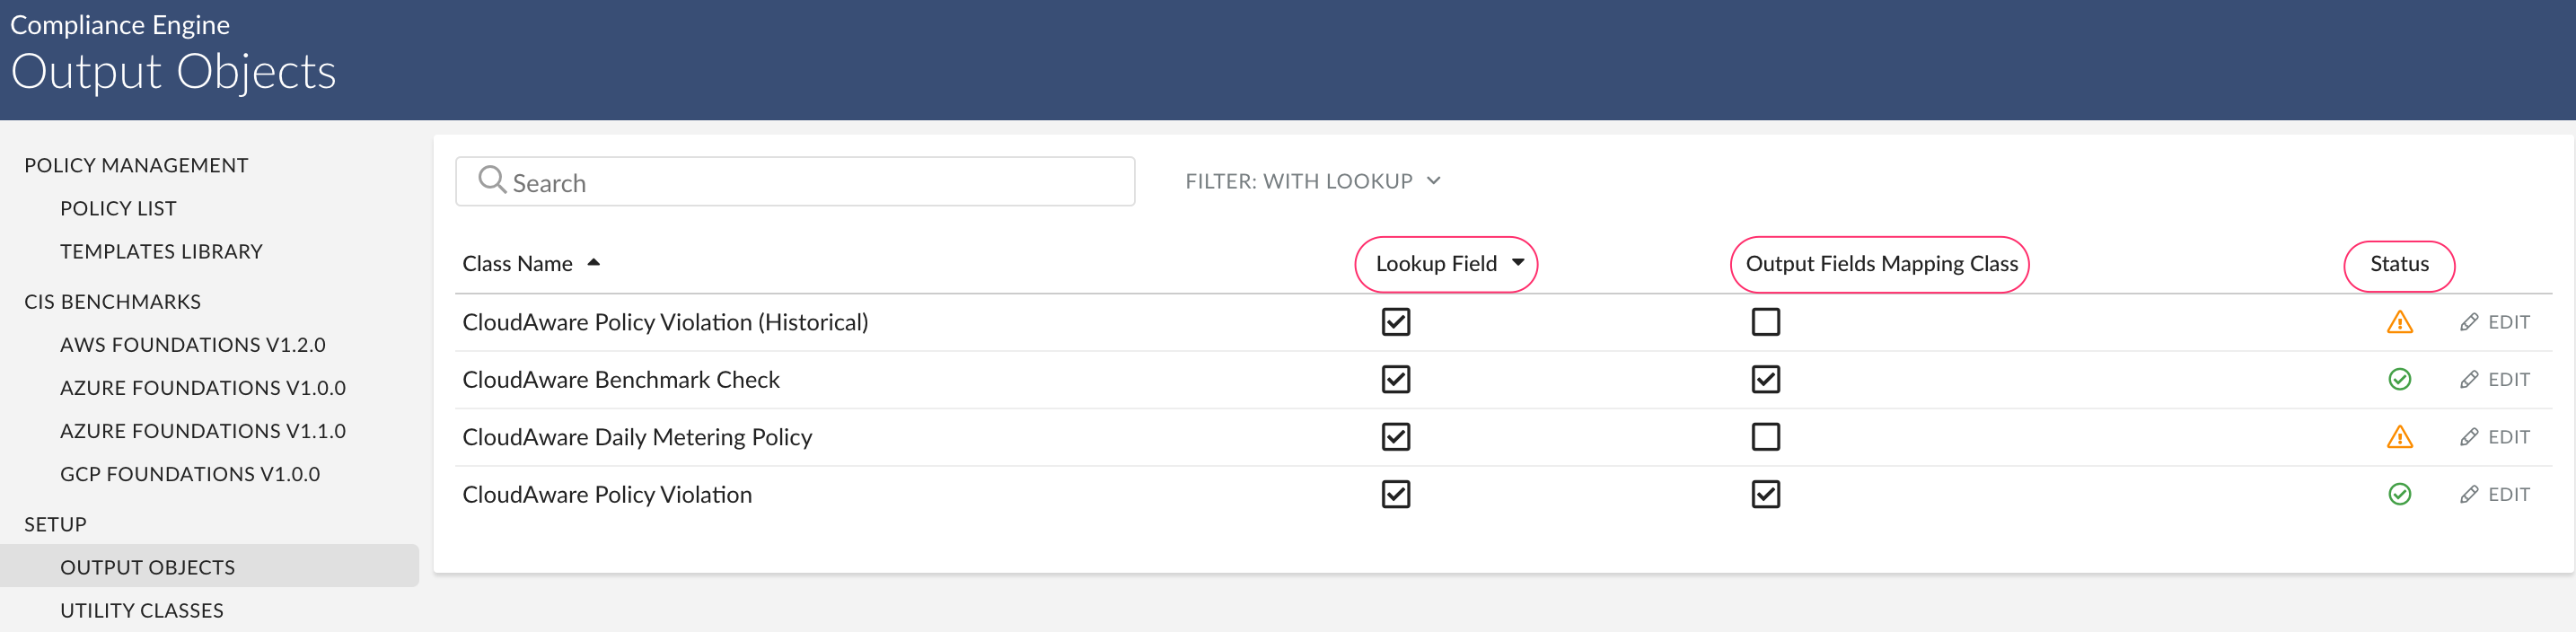Image resolution: width=2576 pixels, height=632 pixels.
Task: Click the Output Fields Mapping Class header
Action: 1880,264
